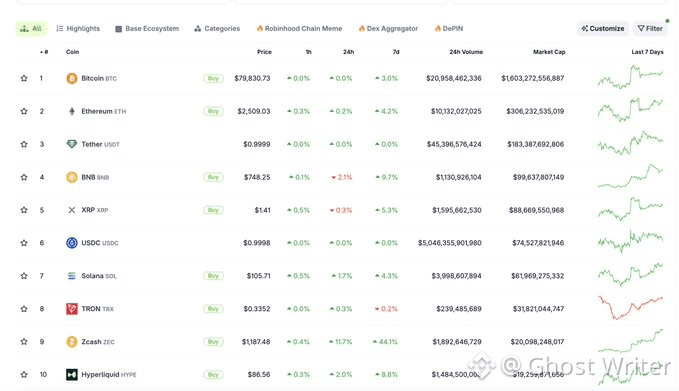Click the Bitcoin coin logo icon
Image resolution: width=679 pixels, height=391 pixels.
(x=71, y=78)
